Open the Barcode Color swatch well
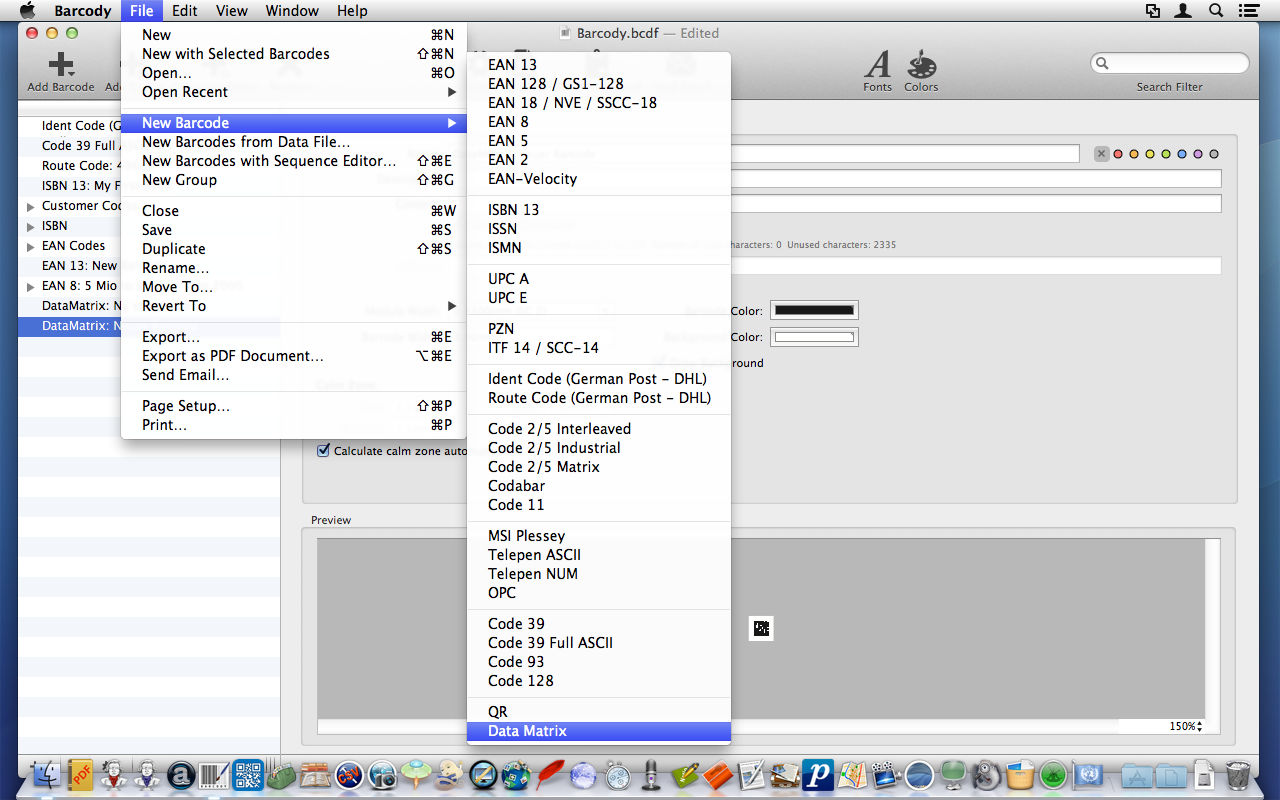This screenshot has height=800, width=1280. [x=814, y=311]
